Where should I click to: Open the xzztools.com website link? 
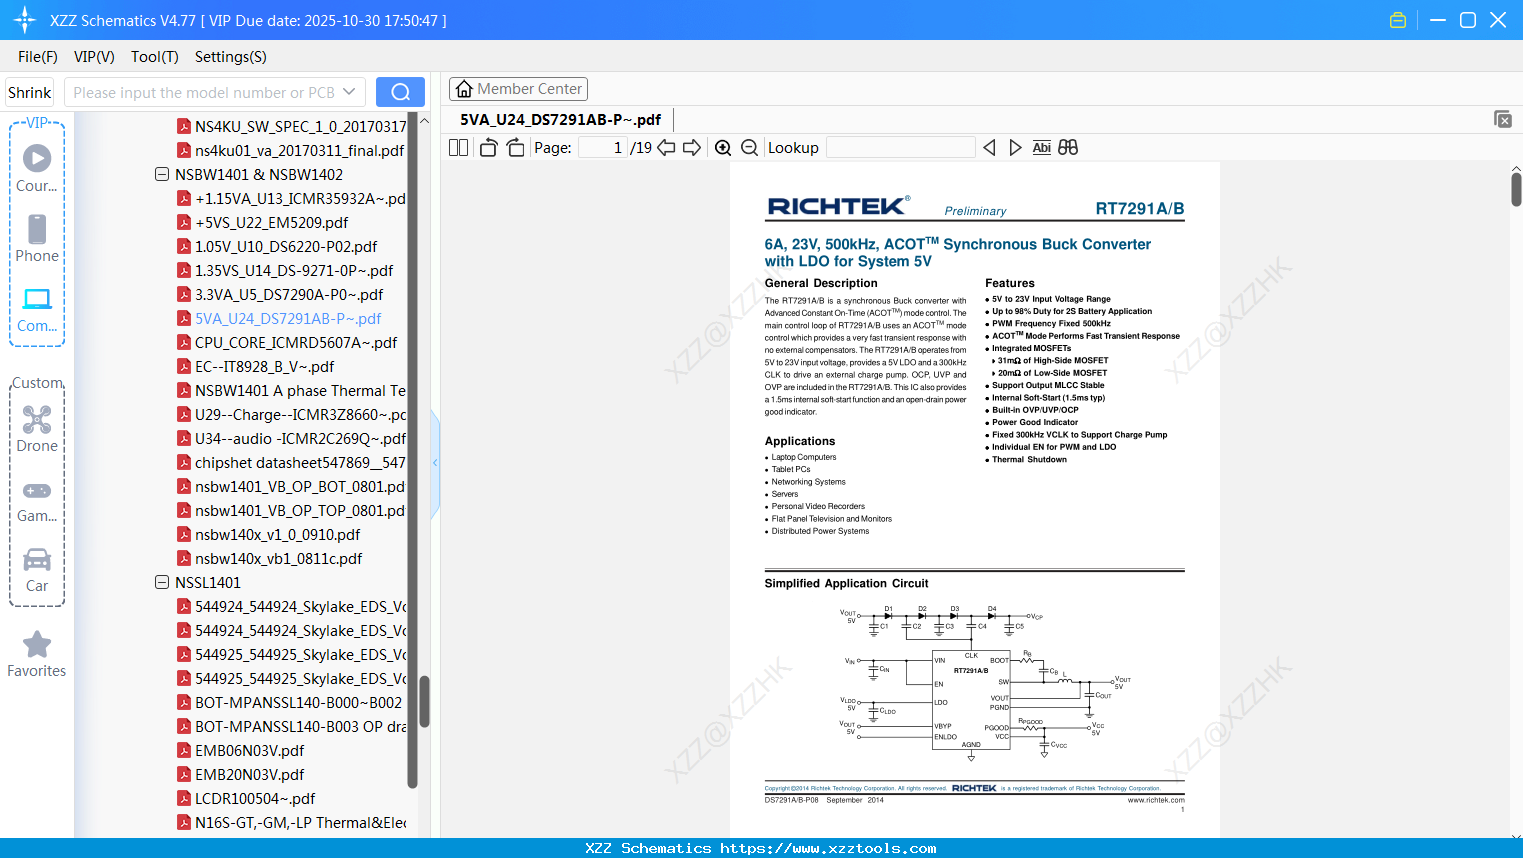[x=828, y=848]
